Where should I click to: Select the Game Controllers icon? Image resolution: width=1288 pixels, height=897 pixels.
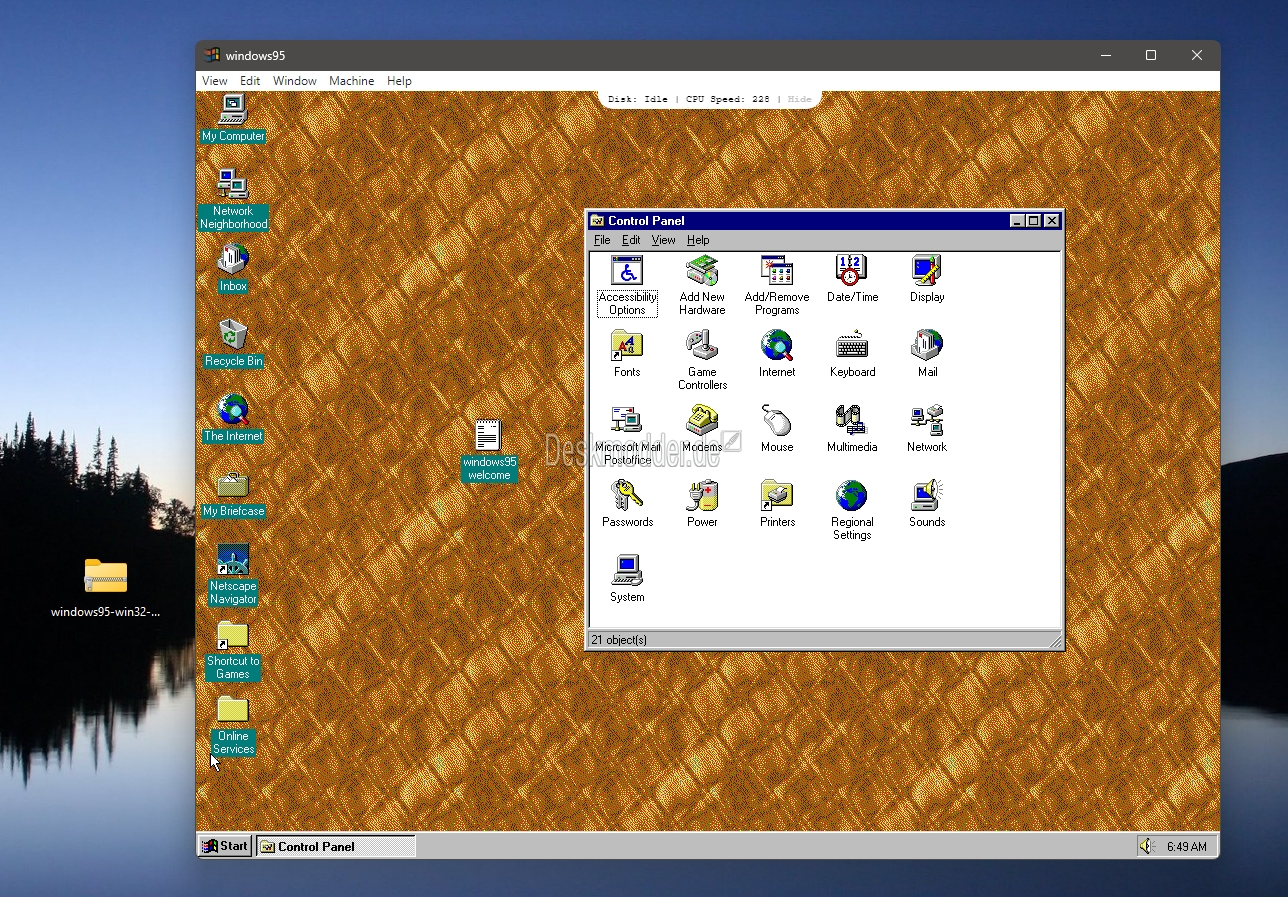pyautogui.click(x=702, y=346)
